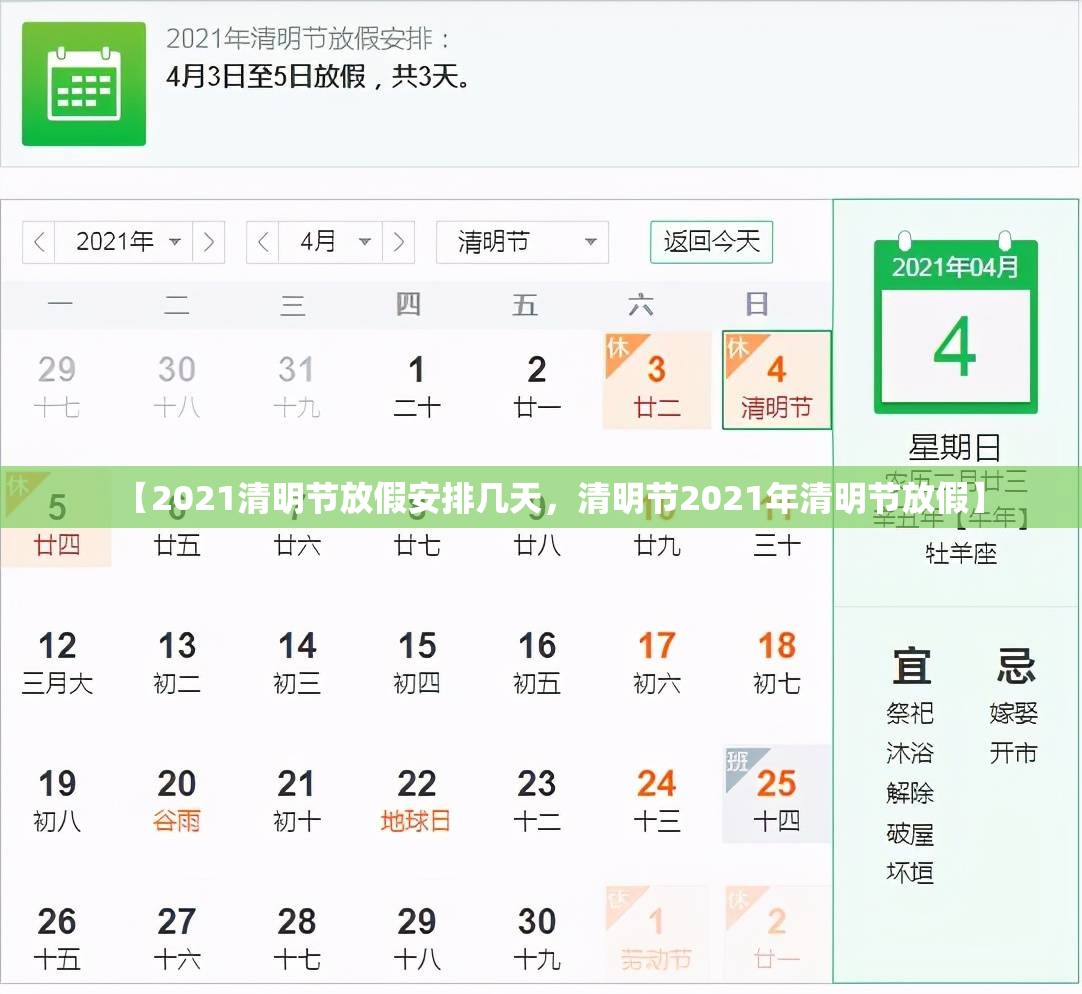Viewport: 1082px width, 994px height.
Task: Click the 五 Friday column header
Action: point(524,304)
